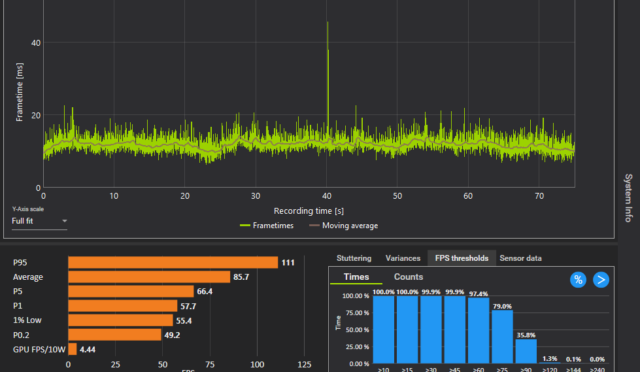Click the blue bar labeled 35.8%
Image resolution: width=640 pixels, height=372 pixels.
click(526, 351)
